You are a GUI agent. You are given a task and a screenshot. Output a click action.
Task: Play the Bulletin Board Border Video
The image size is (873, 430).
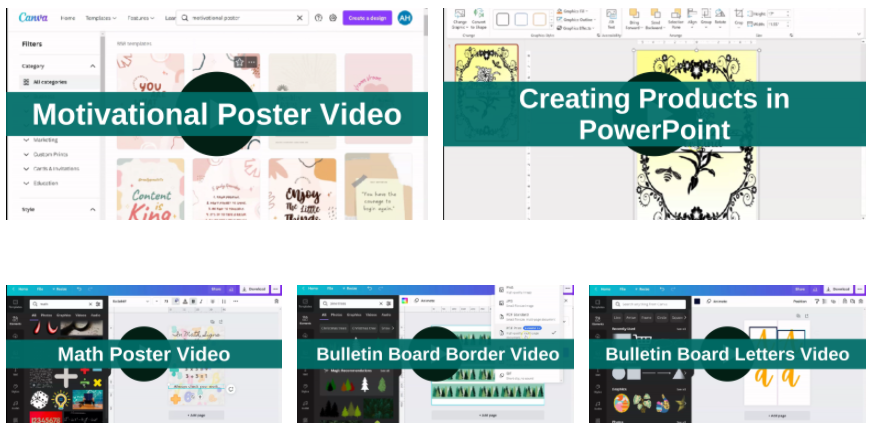435,354
